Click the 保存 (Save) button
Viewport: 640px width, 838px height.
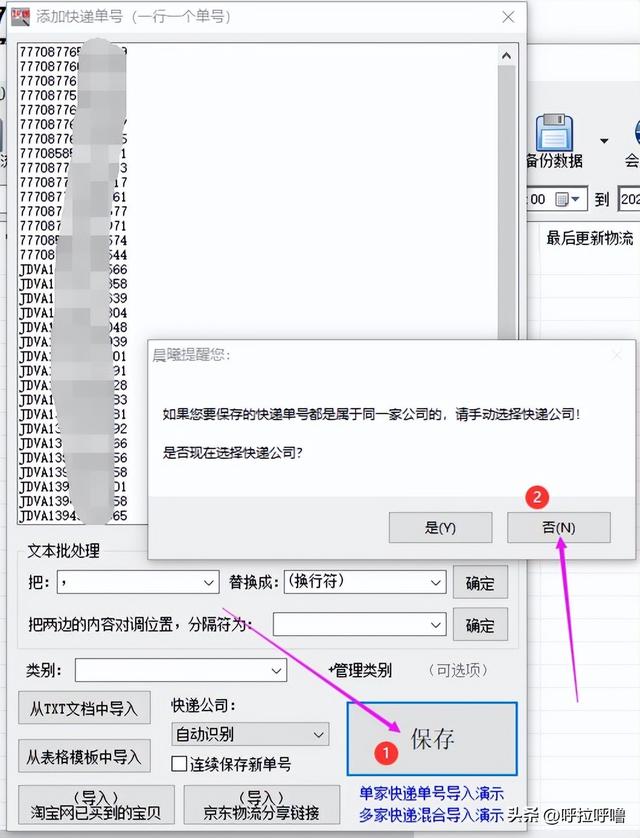[x=432, y=739]
